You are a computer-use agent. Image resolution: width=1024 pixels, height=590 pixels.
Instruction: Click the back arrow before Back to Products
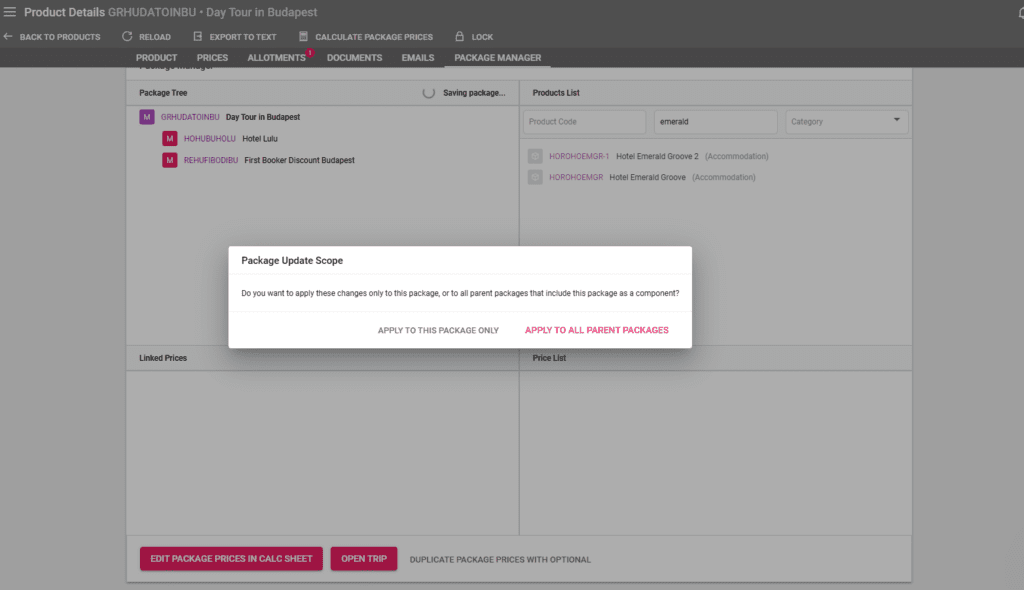[x=8, y=36]
